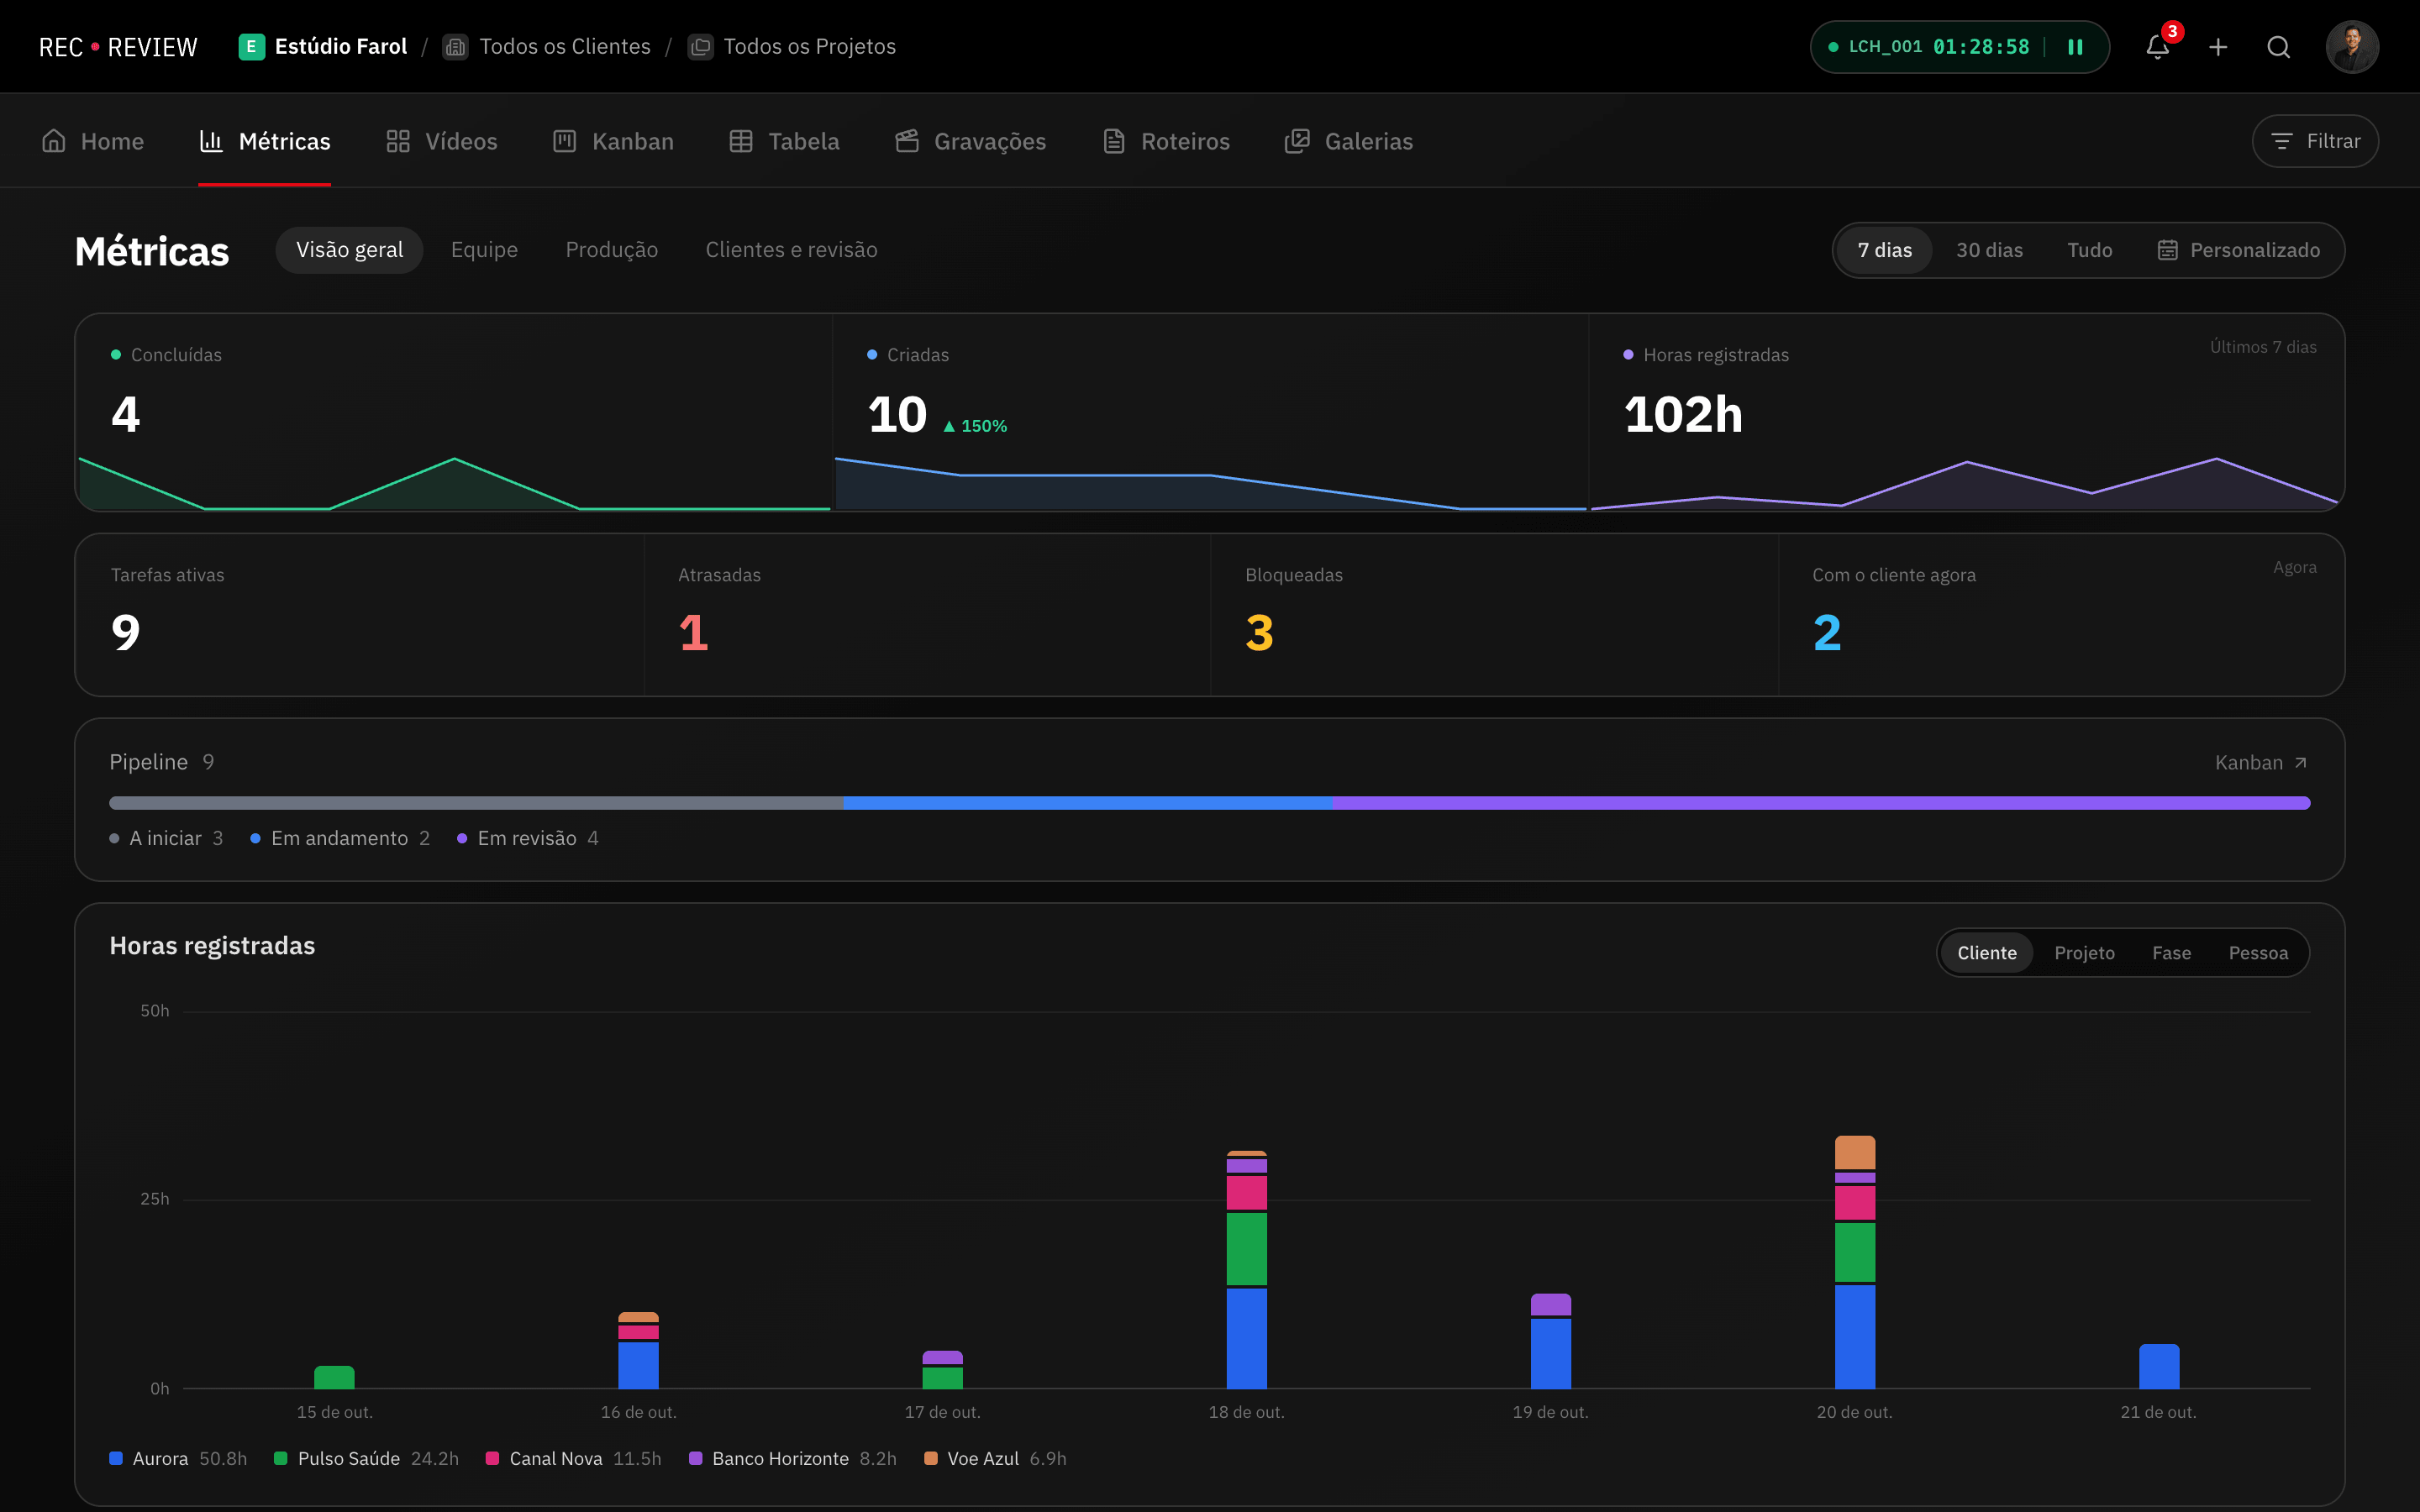Image resolution: width=2420 pixels, height=1512 pixels.
Task: Open the notifications bell
Action: pyautogui.click(x=2157, y=47)
